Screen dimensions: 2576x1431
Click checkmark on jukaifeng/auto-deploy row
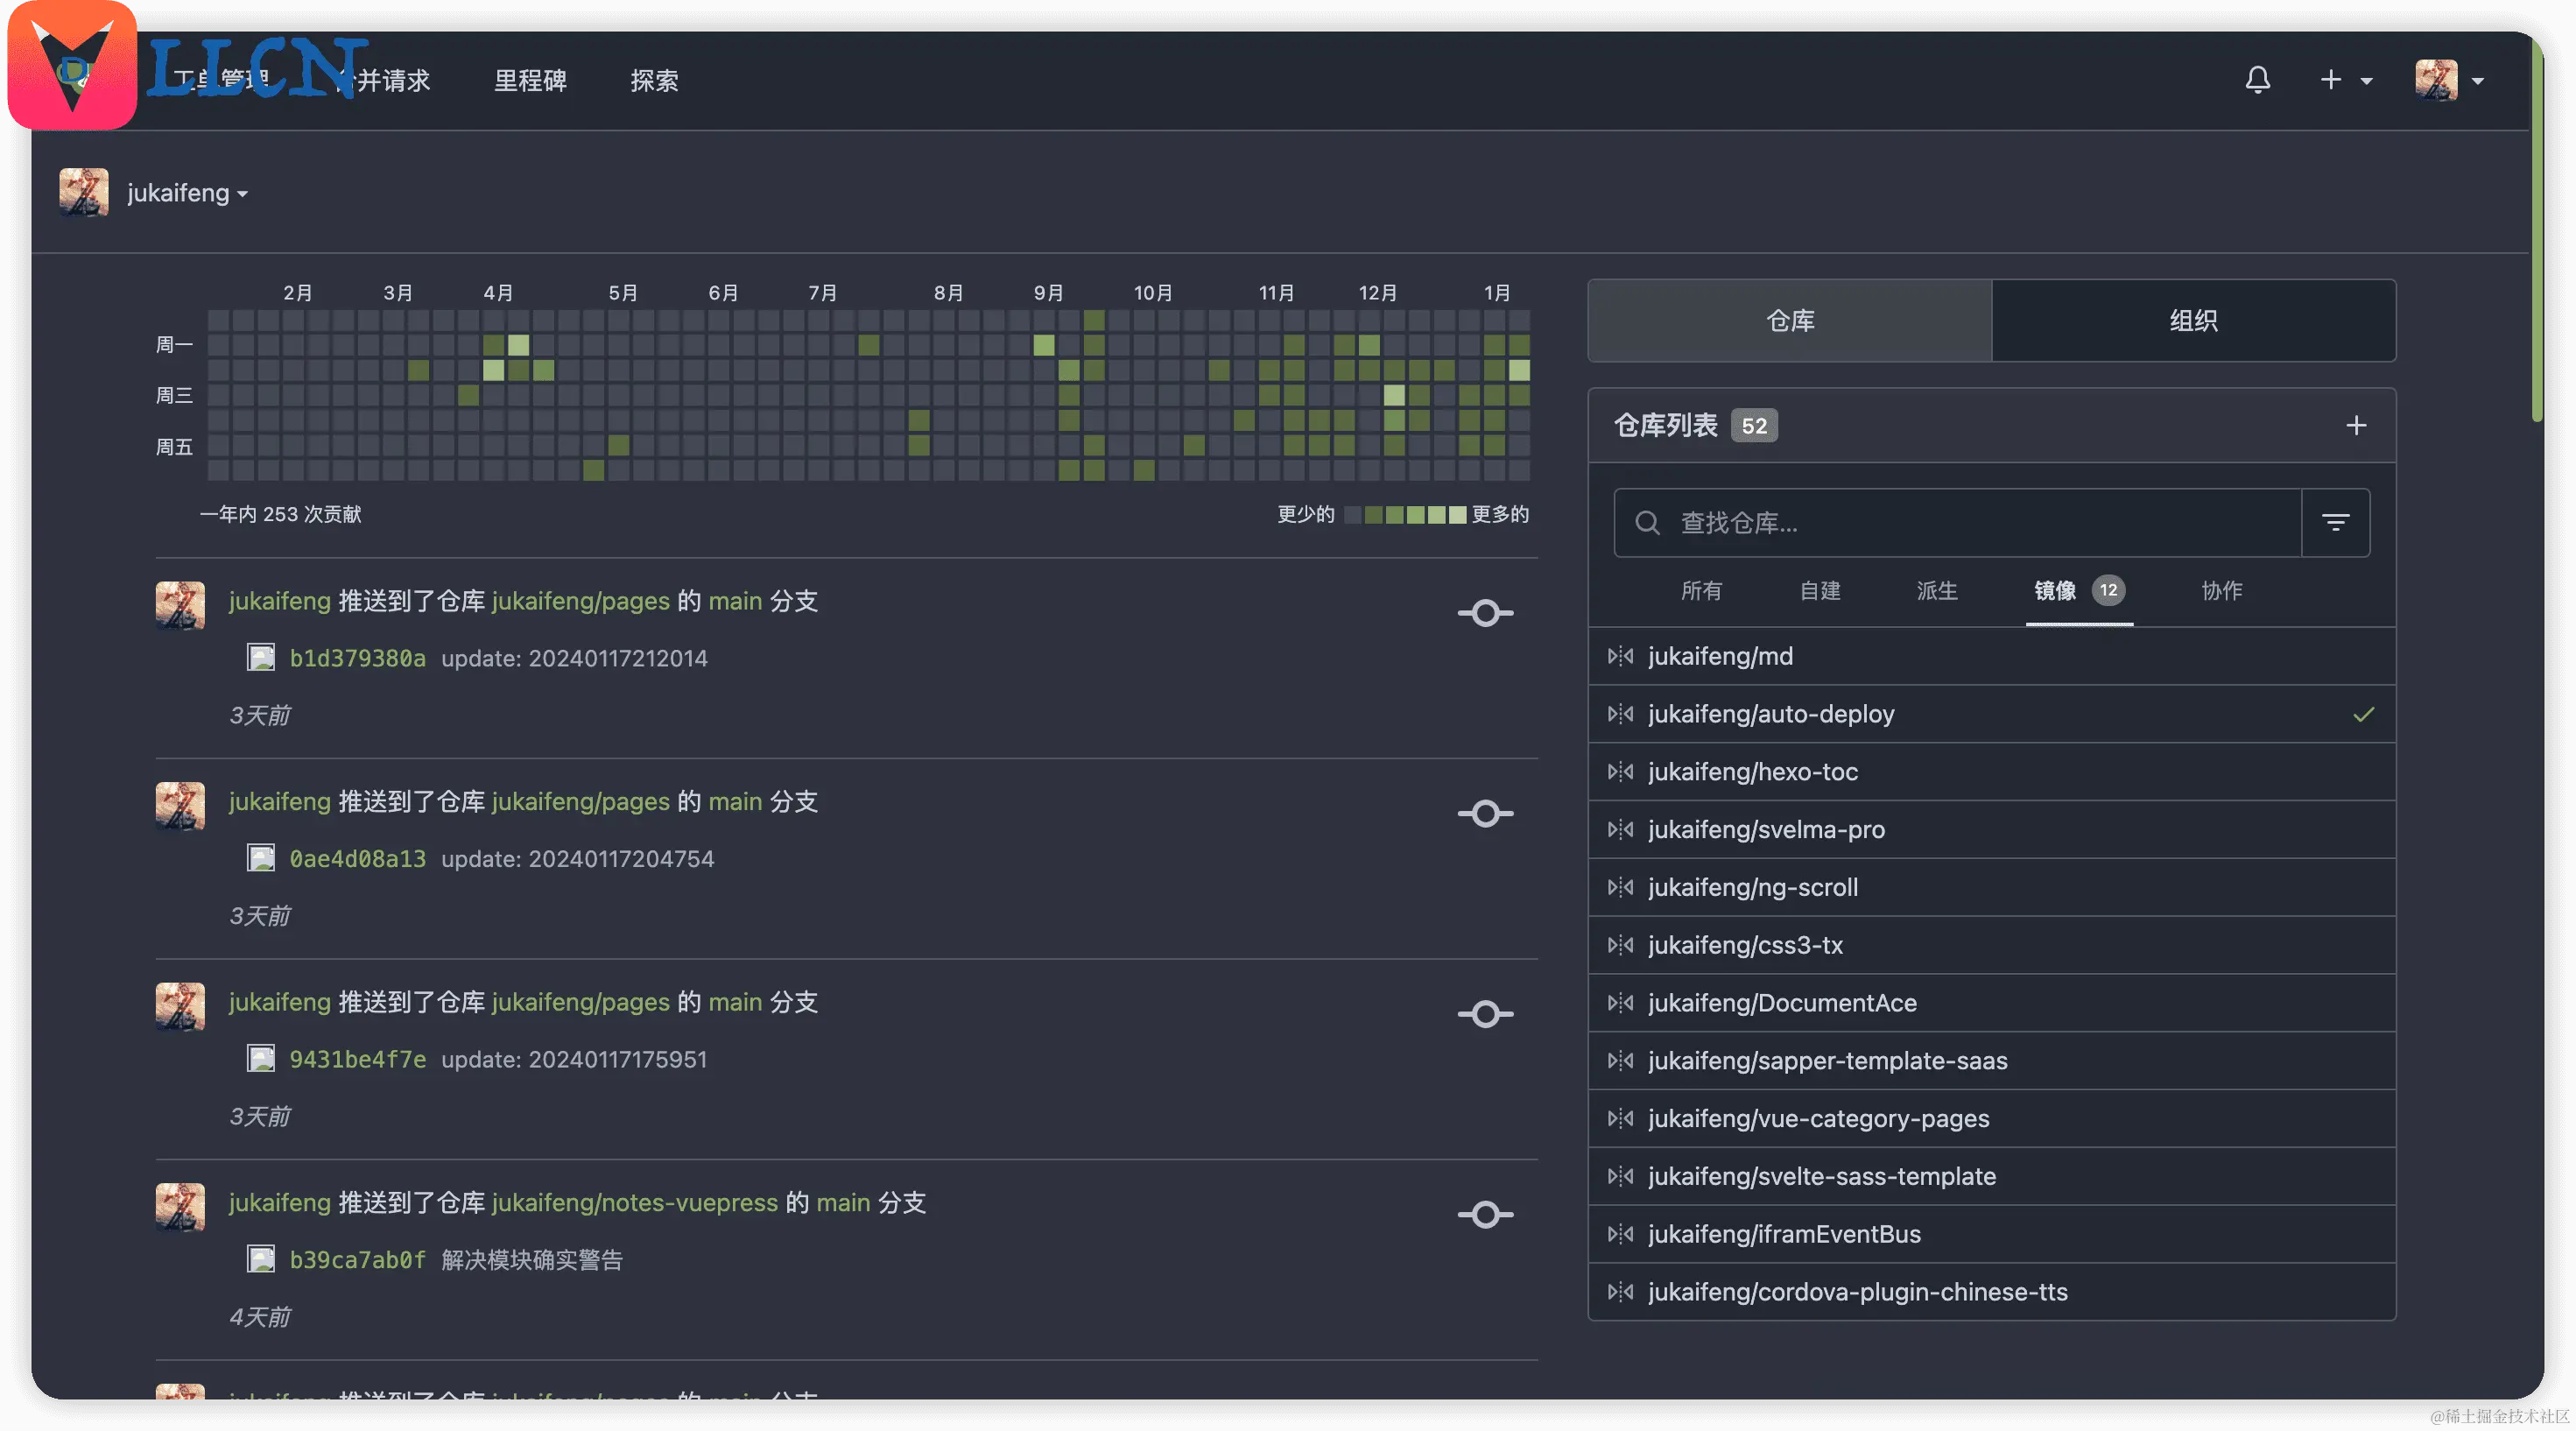coord(2363,714)
